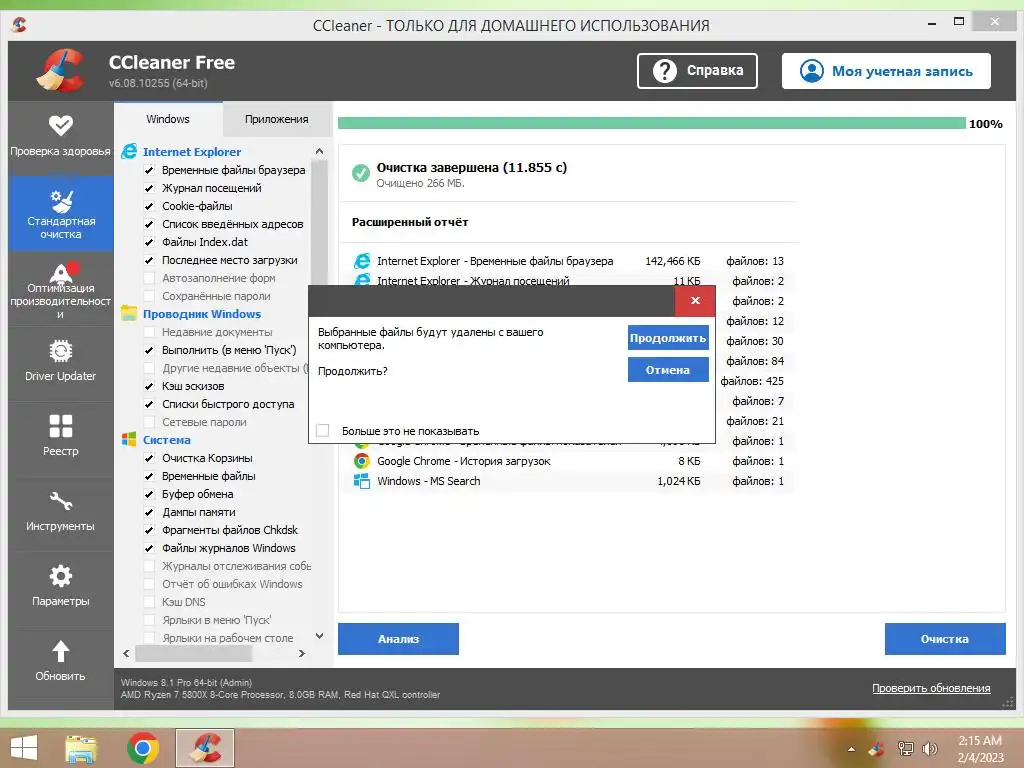The width and height of the screenshot is (1024, 768).
Task: Click Windows icon in MS Search row
Action: coord(362,481)
